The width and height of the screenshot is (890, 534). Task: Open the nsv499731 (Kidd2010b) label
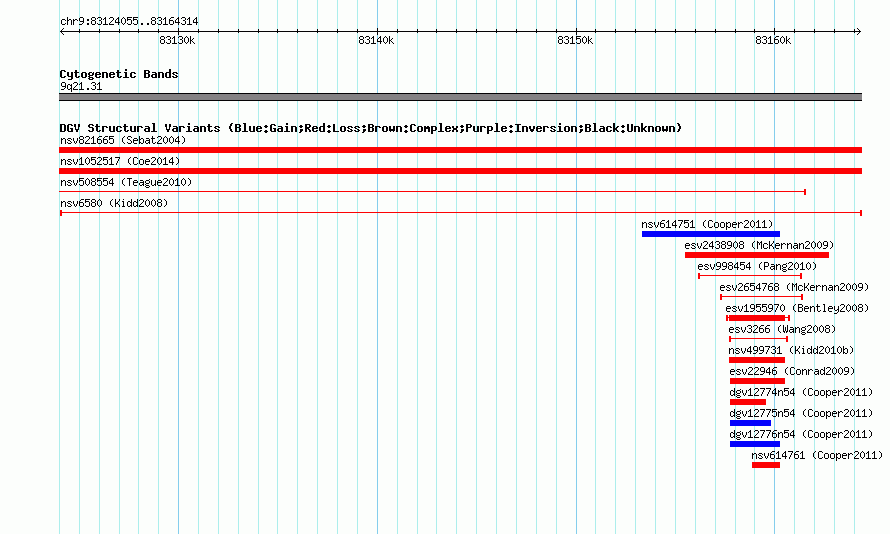tap(791, 350)
